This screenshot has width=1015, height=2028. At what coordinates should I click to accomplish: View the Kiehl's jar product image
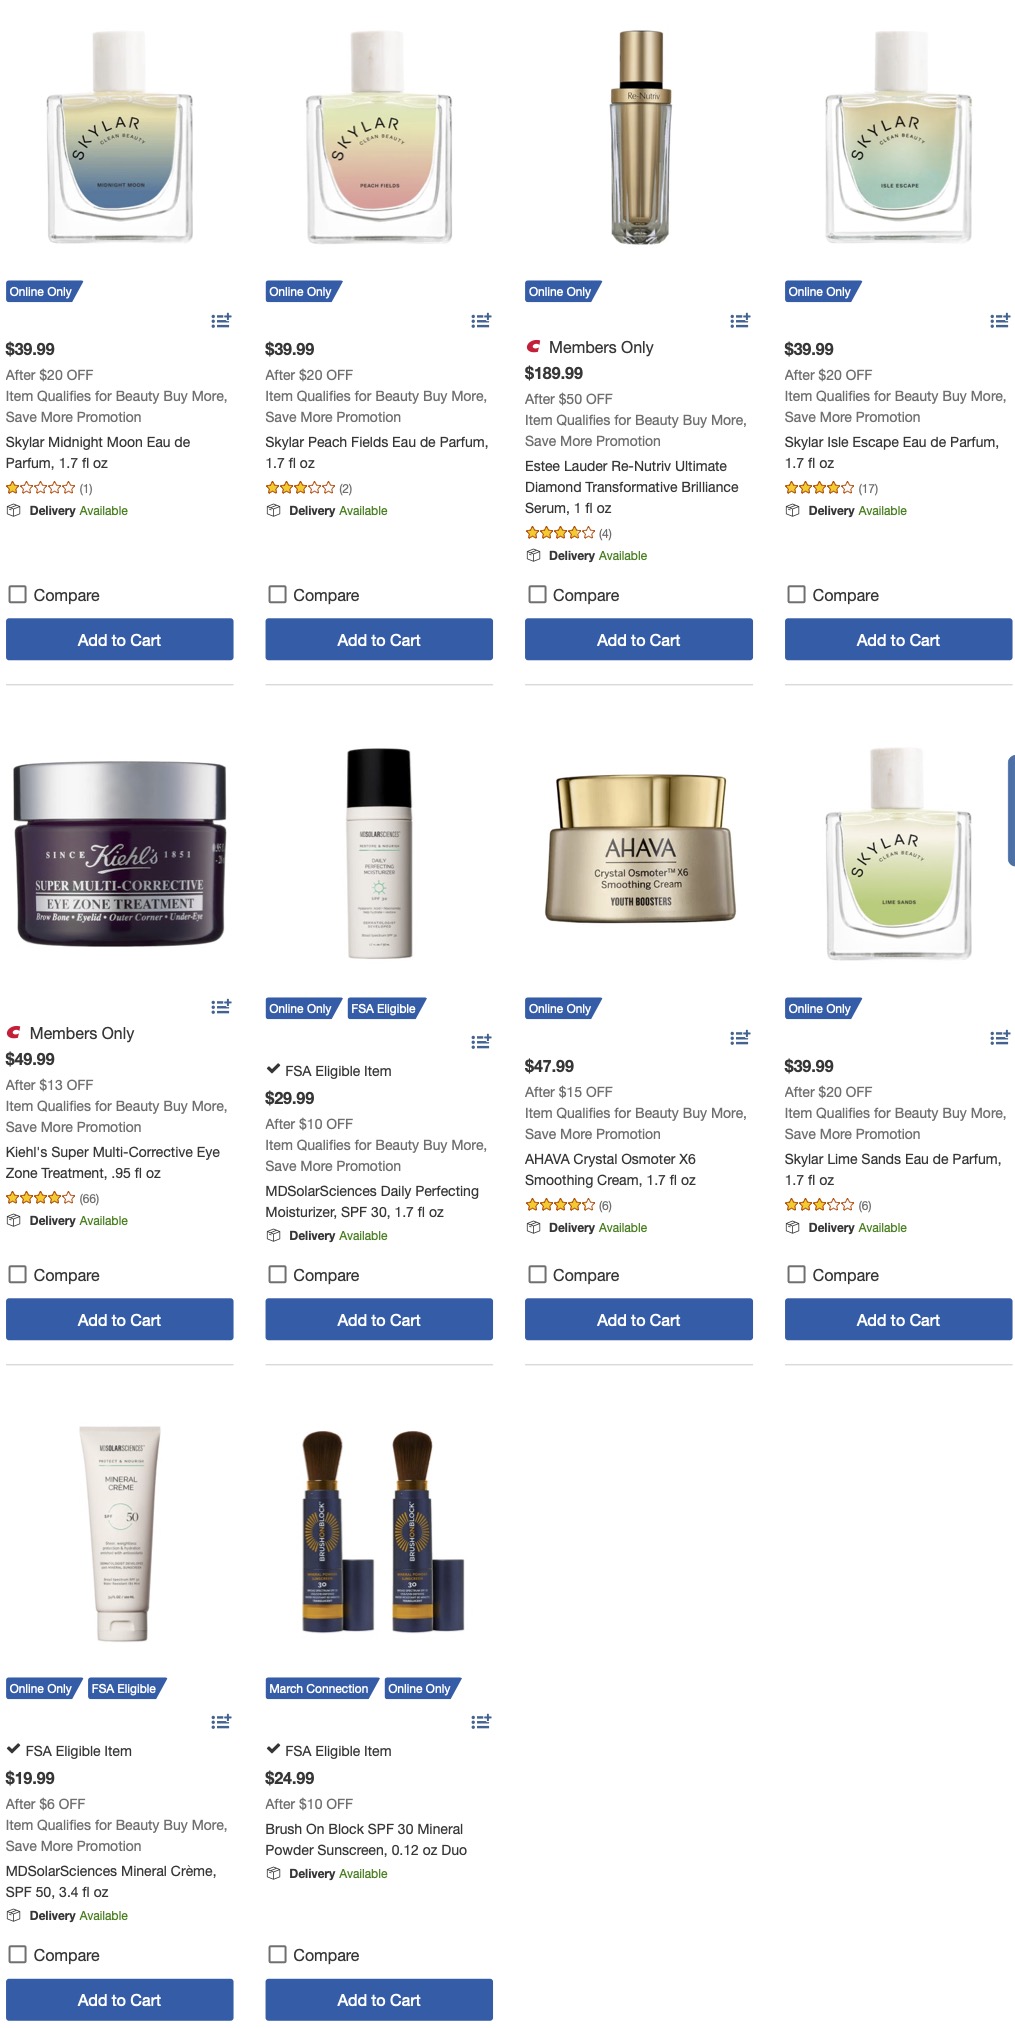120,854
